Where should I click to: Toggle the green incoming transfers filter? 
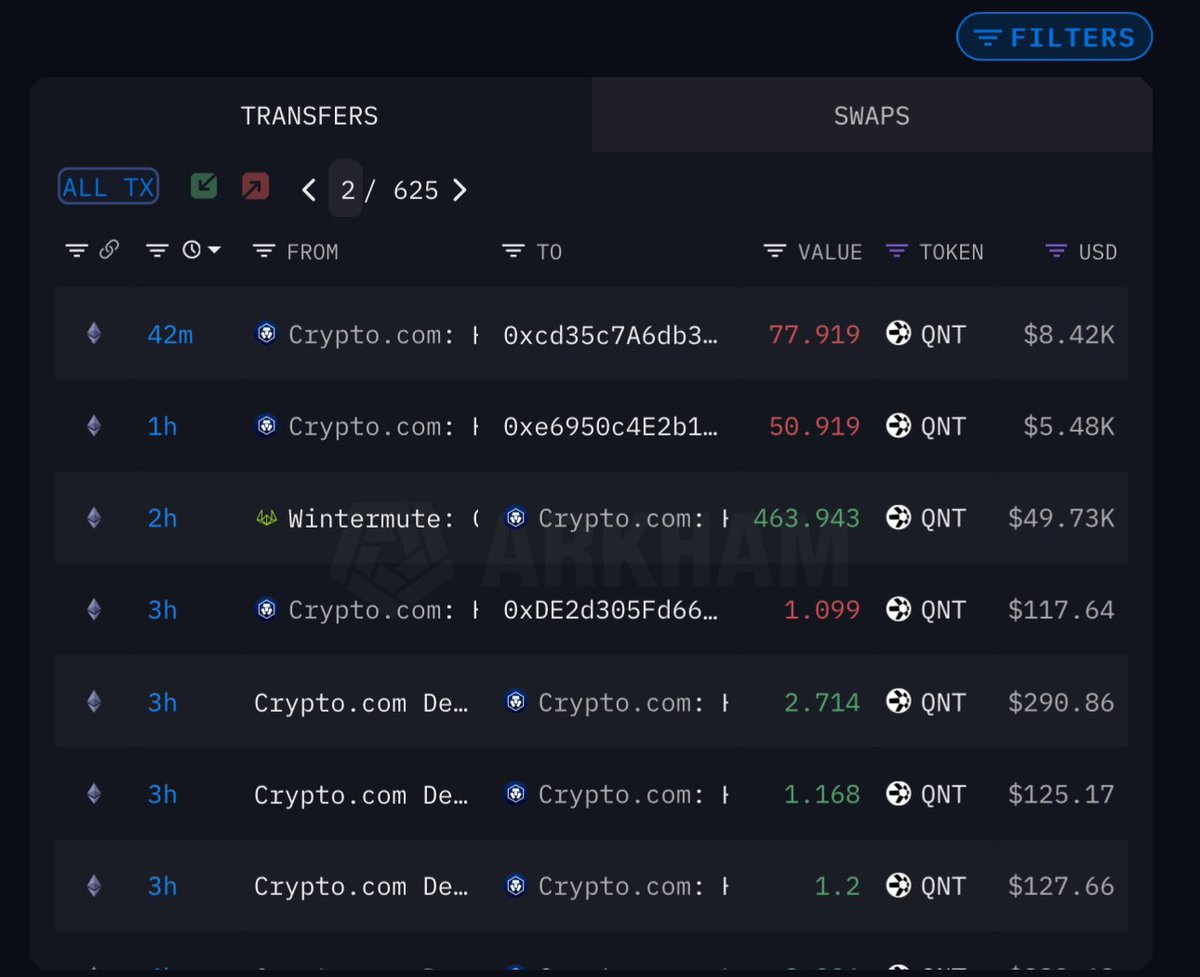(x=204, y=186)
